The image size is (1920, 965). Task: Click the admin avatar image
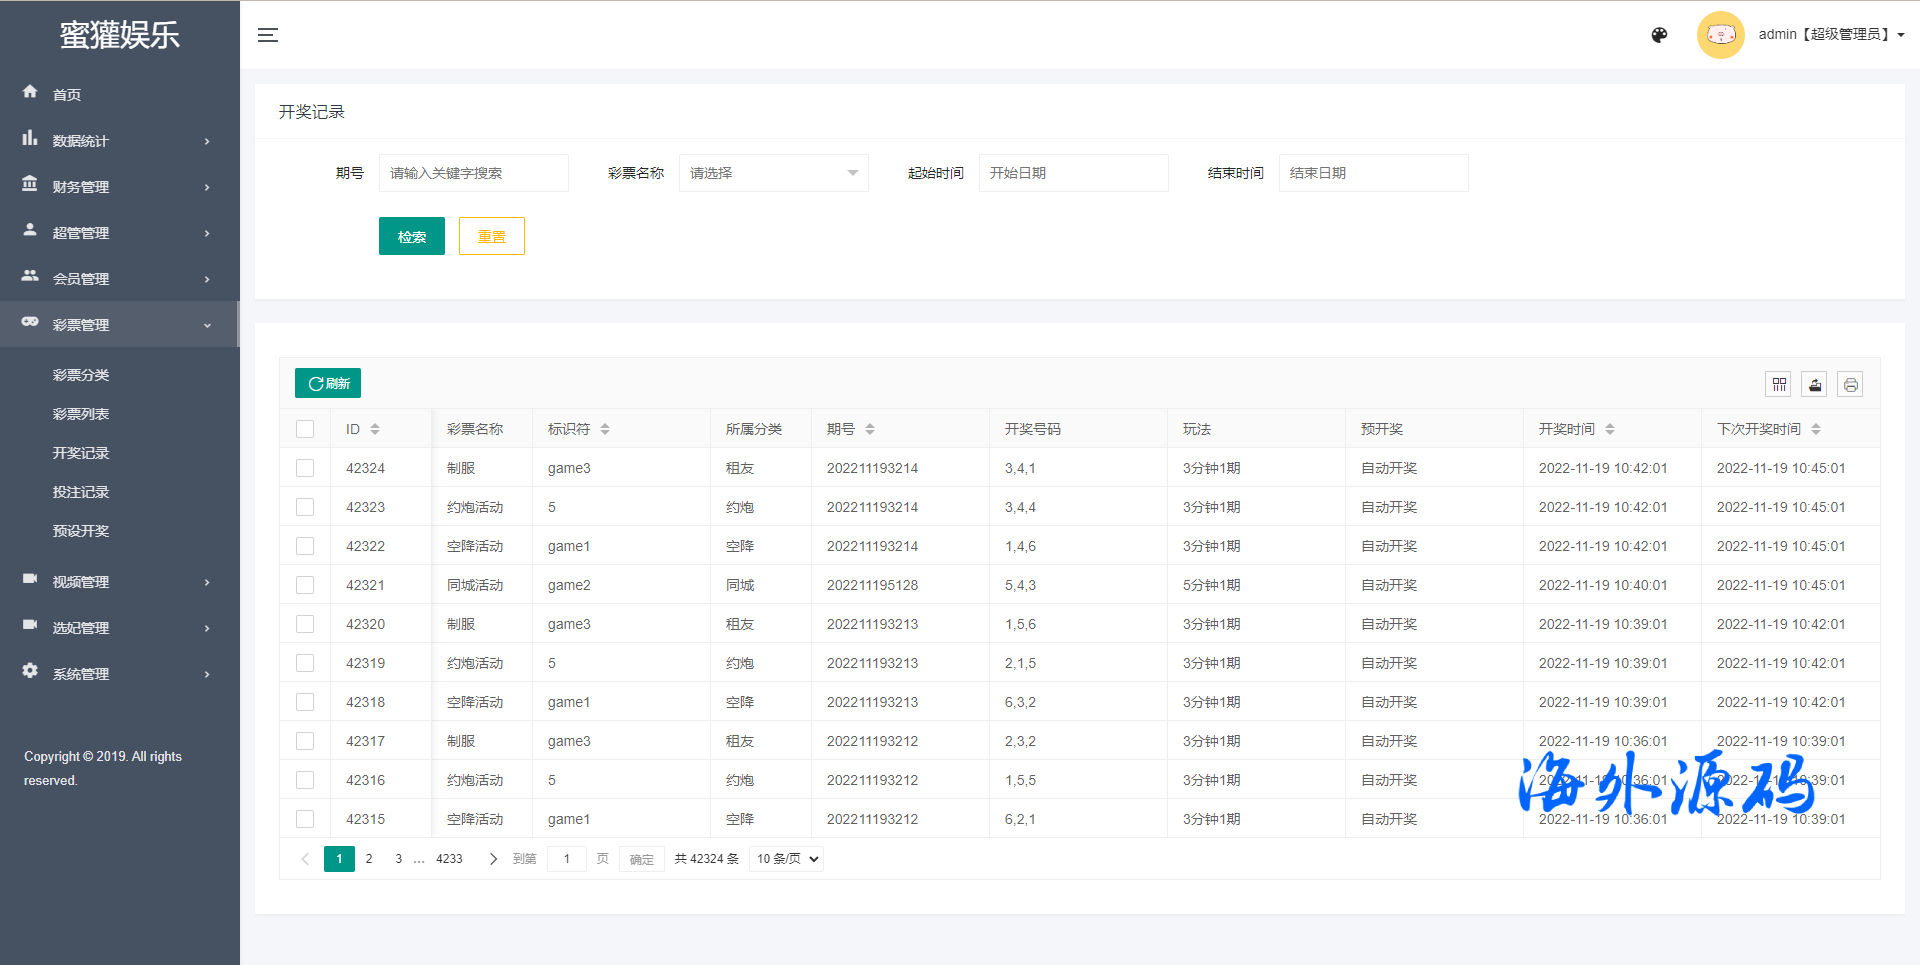click(x=1720, y=35)
